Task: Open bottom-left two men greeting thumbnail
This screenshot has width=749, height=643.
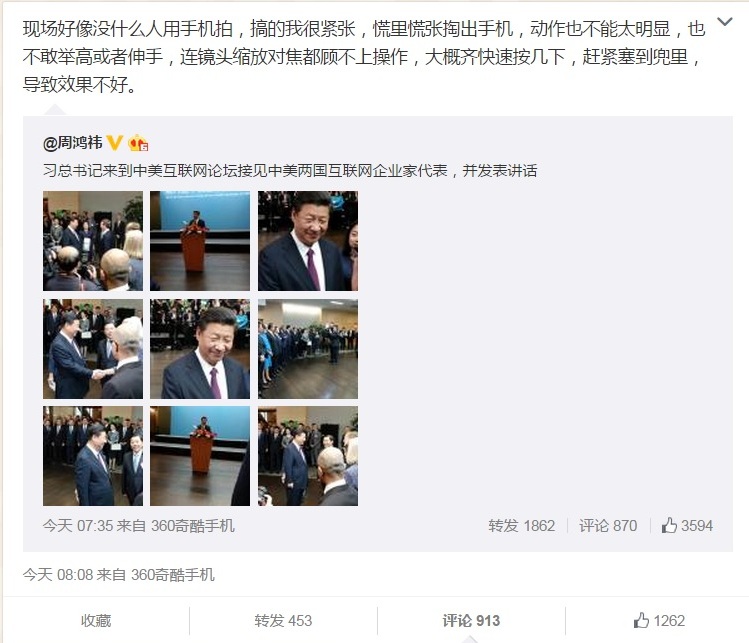Action: point(93,456)
